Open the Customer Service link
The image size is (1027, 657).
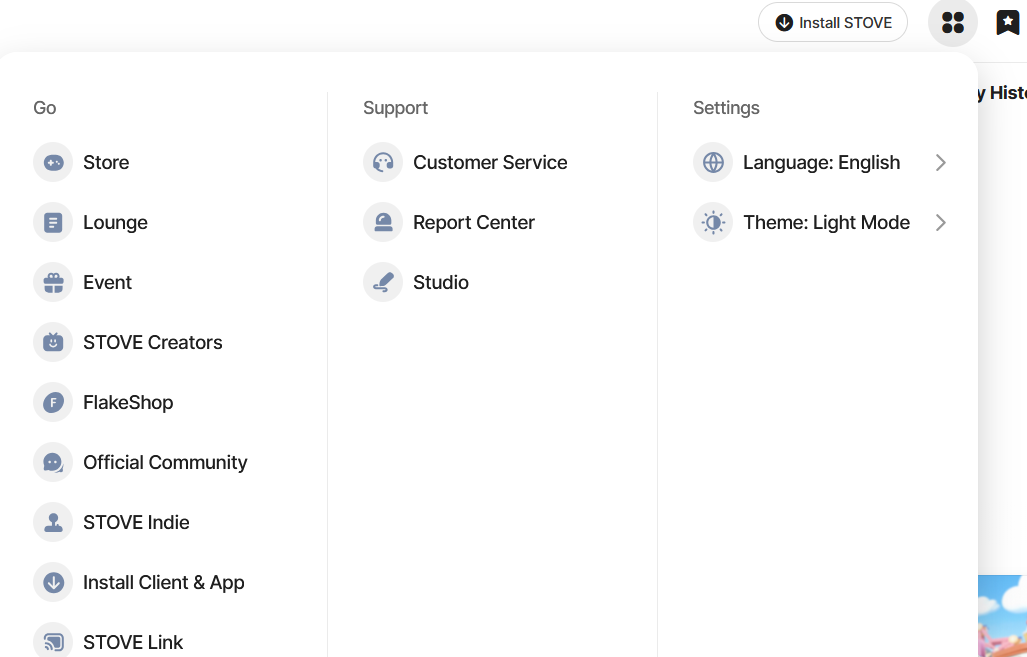click(x=490, y=162)
